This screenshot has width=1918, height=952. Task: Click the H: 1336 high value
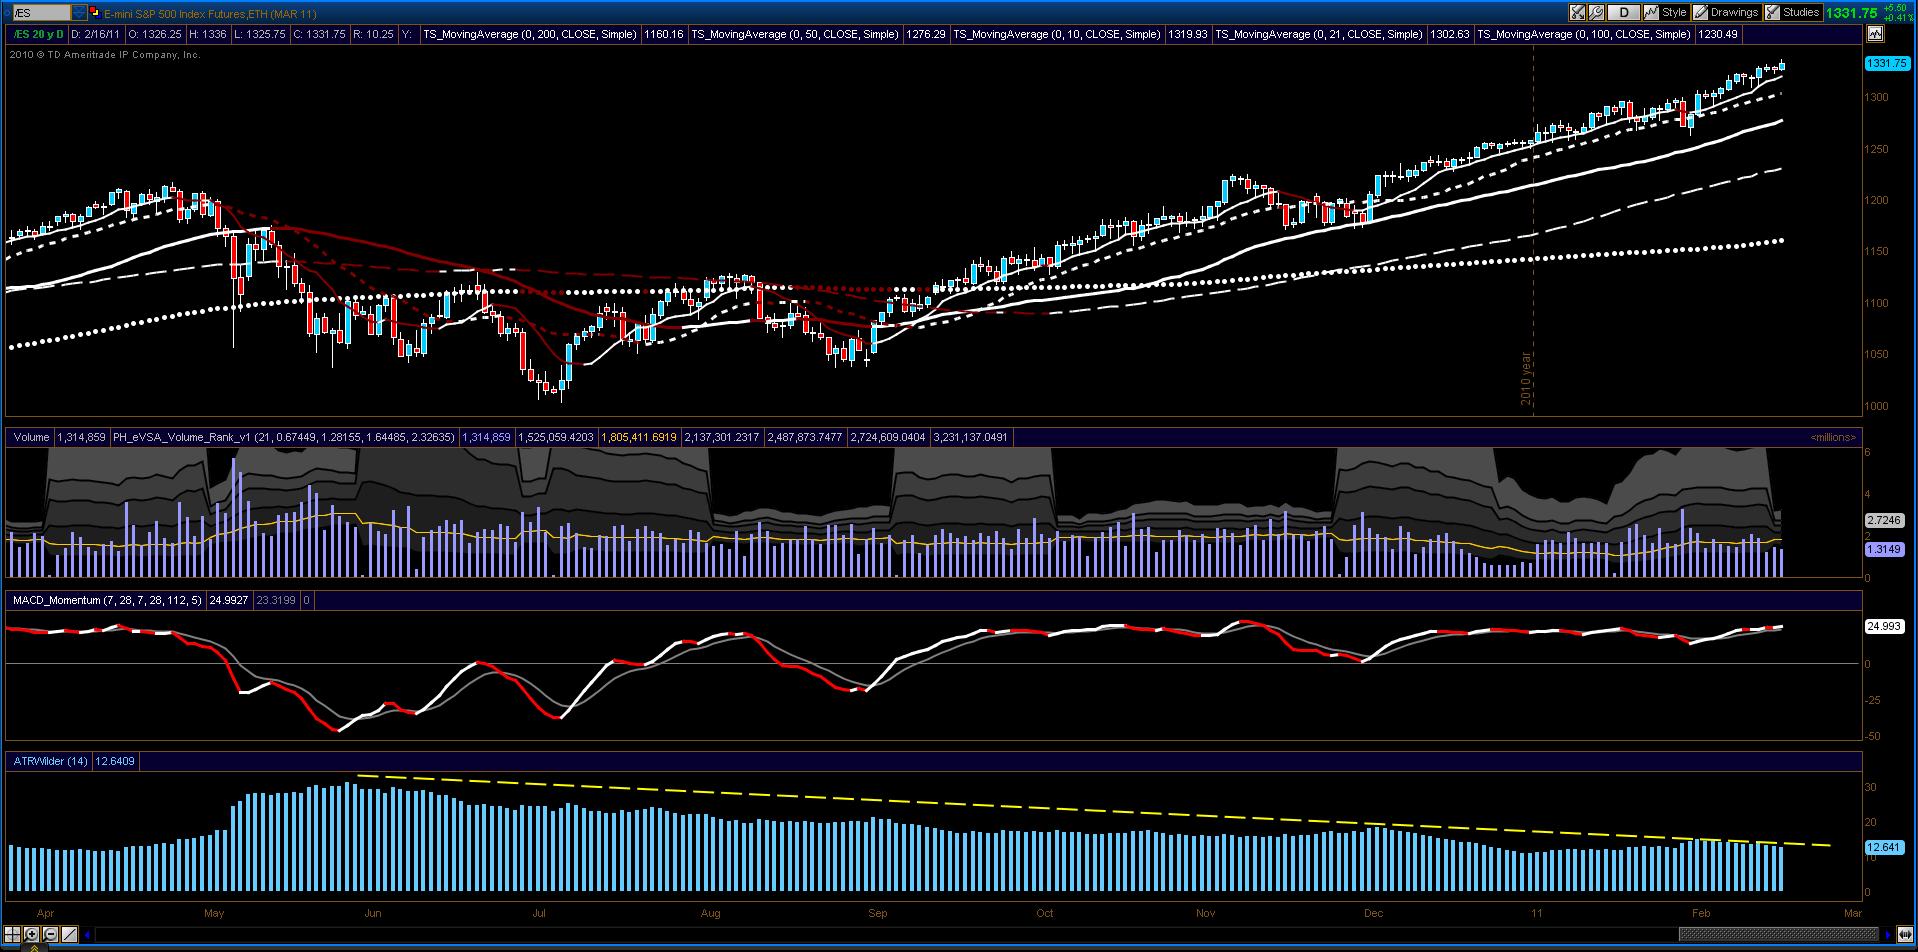[x=208, y=34]
